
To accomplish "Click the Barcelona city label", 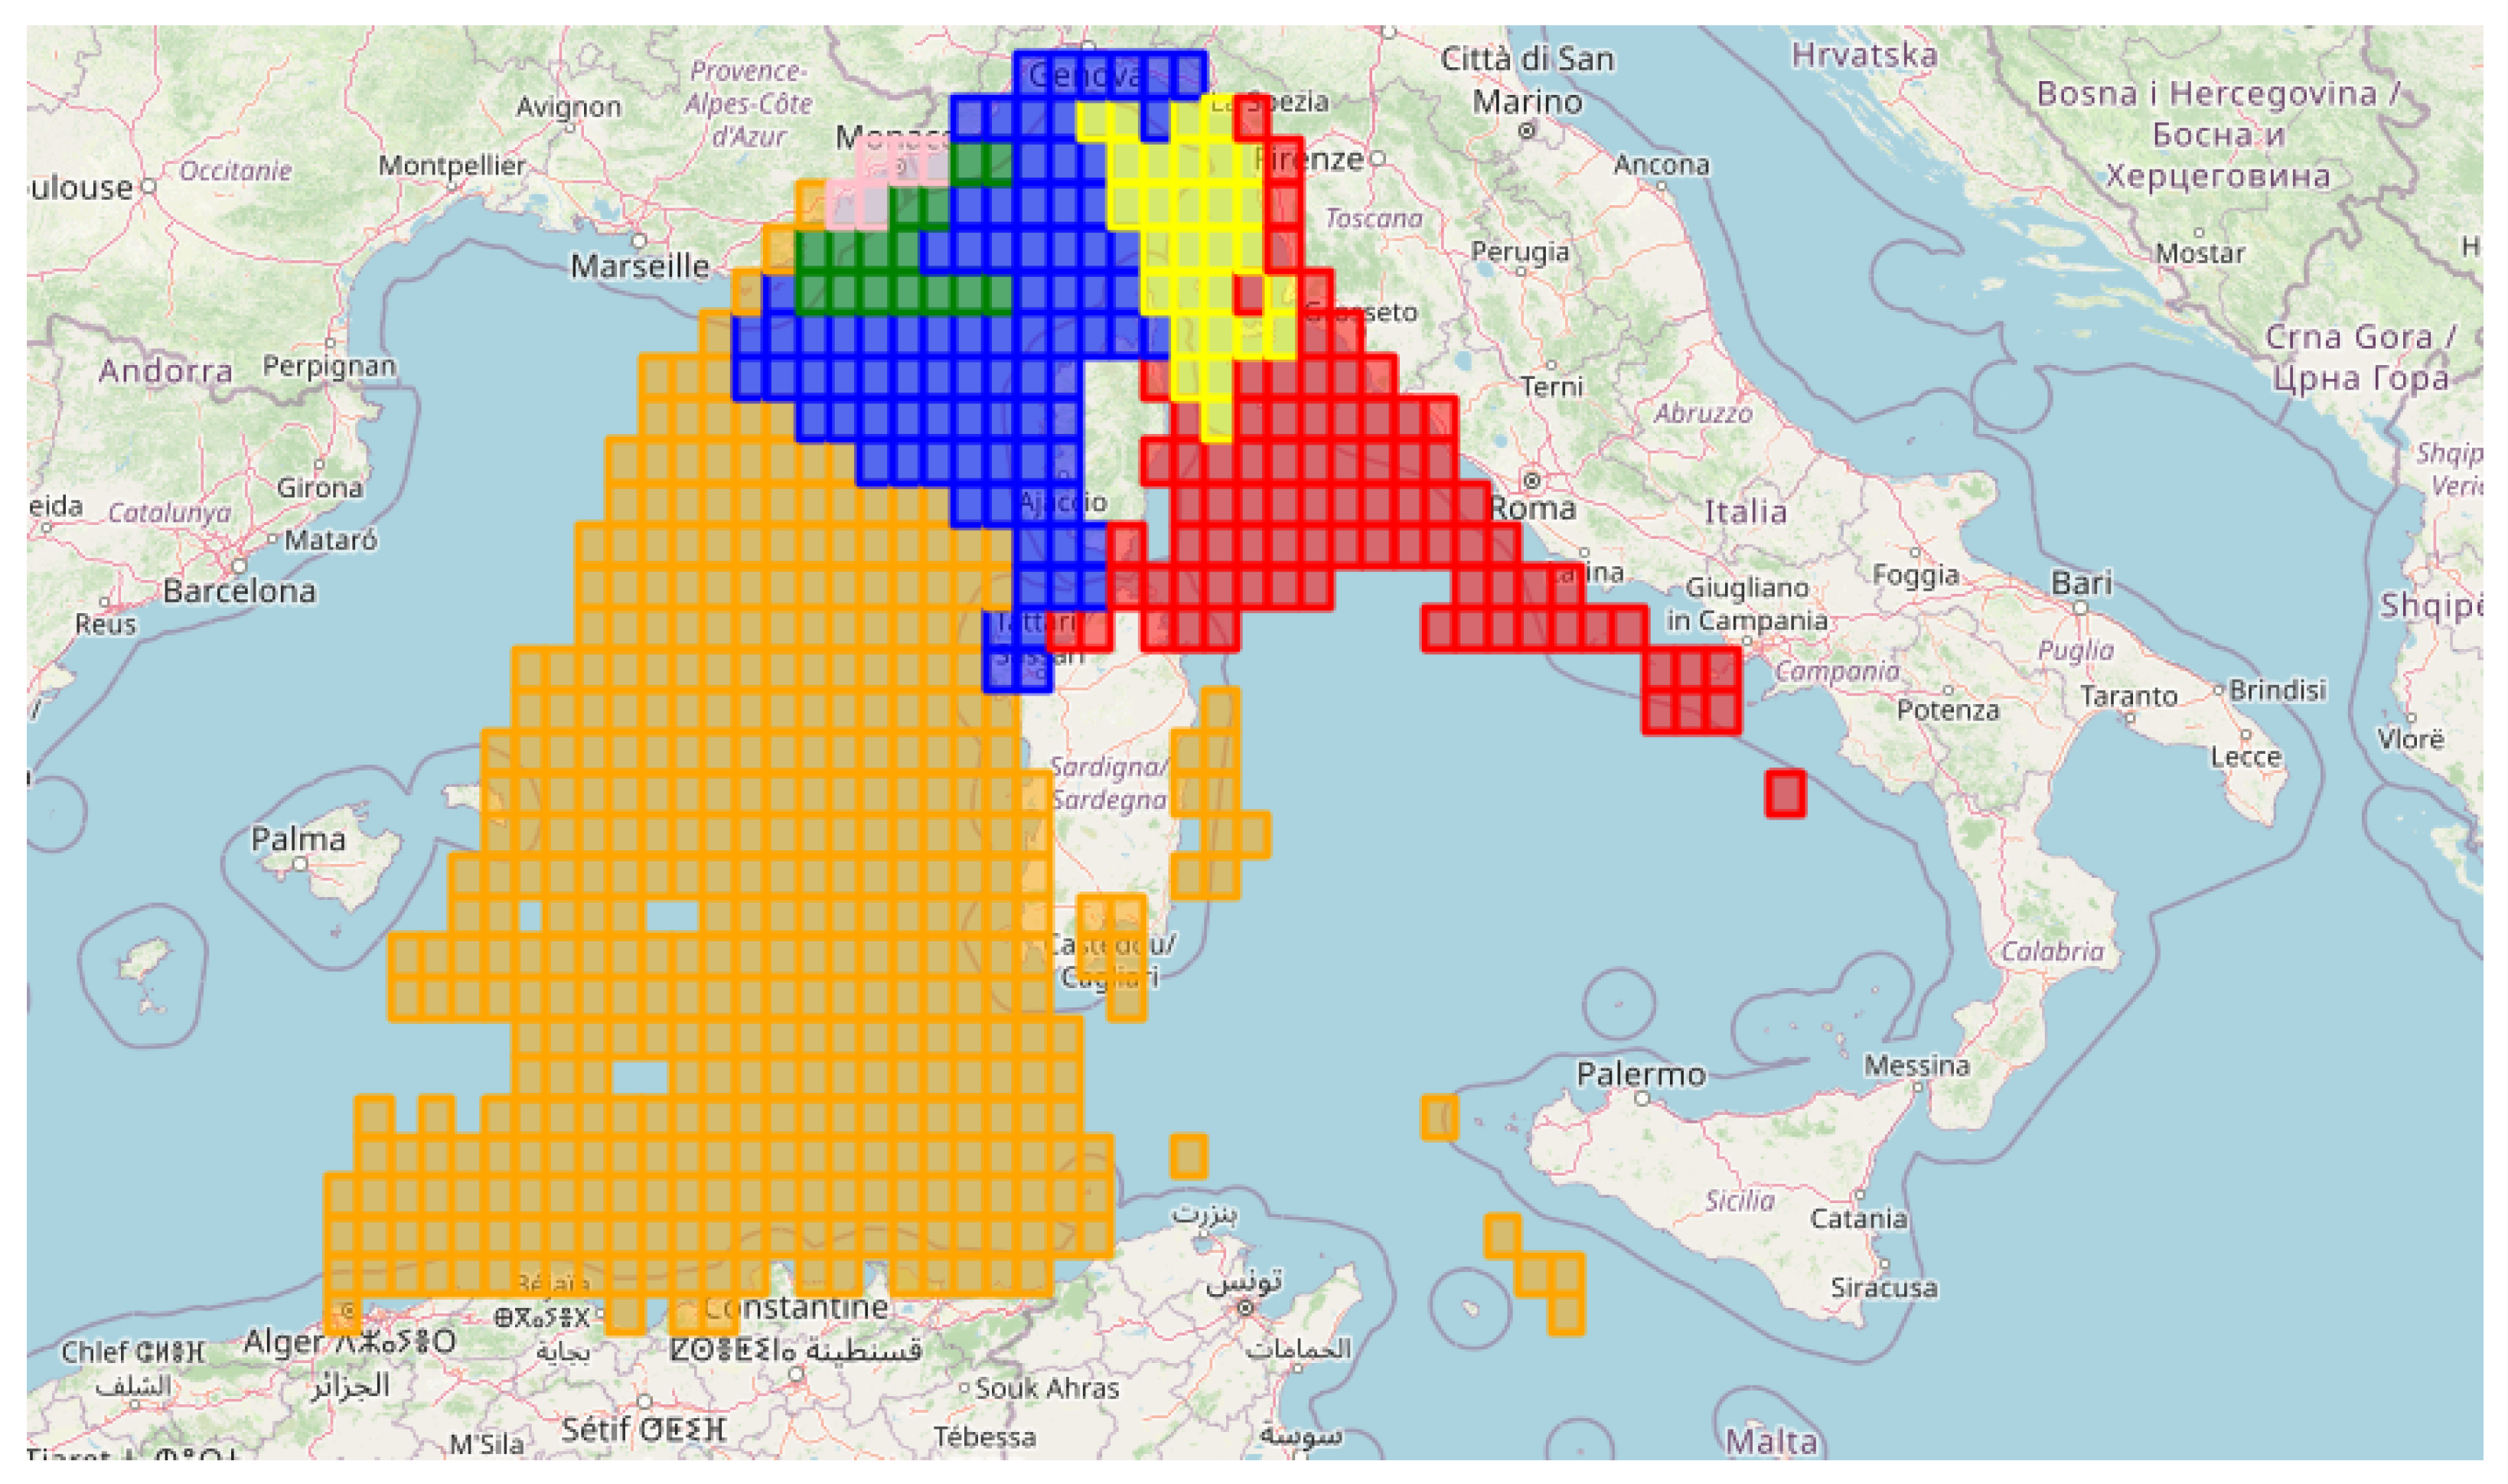I will pyautogui.click(x=239, y=591).
